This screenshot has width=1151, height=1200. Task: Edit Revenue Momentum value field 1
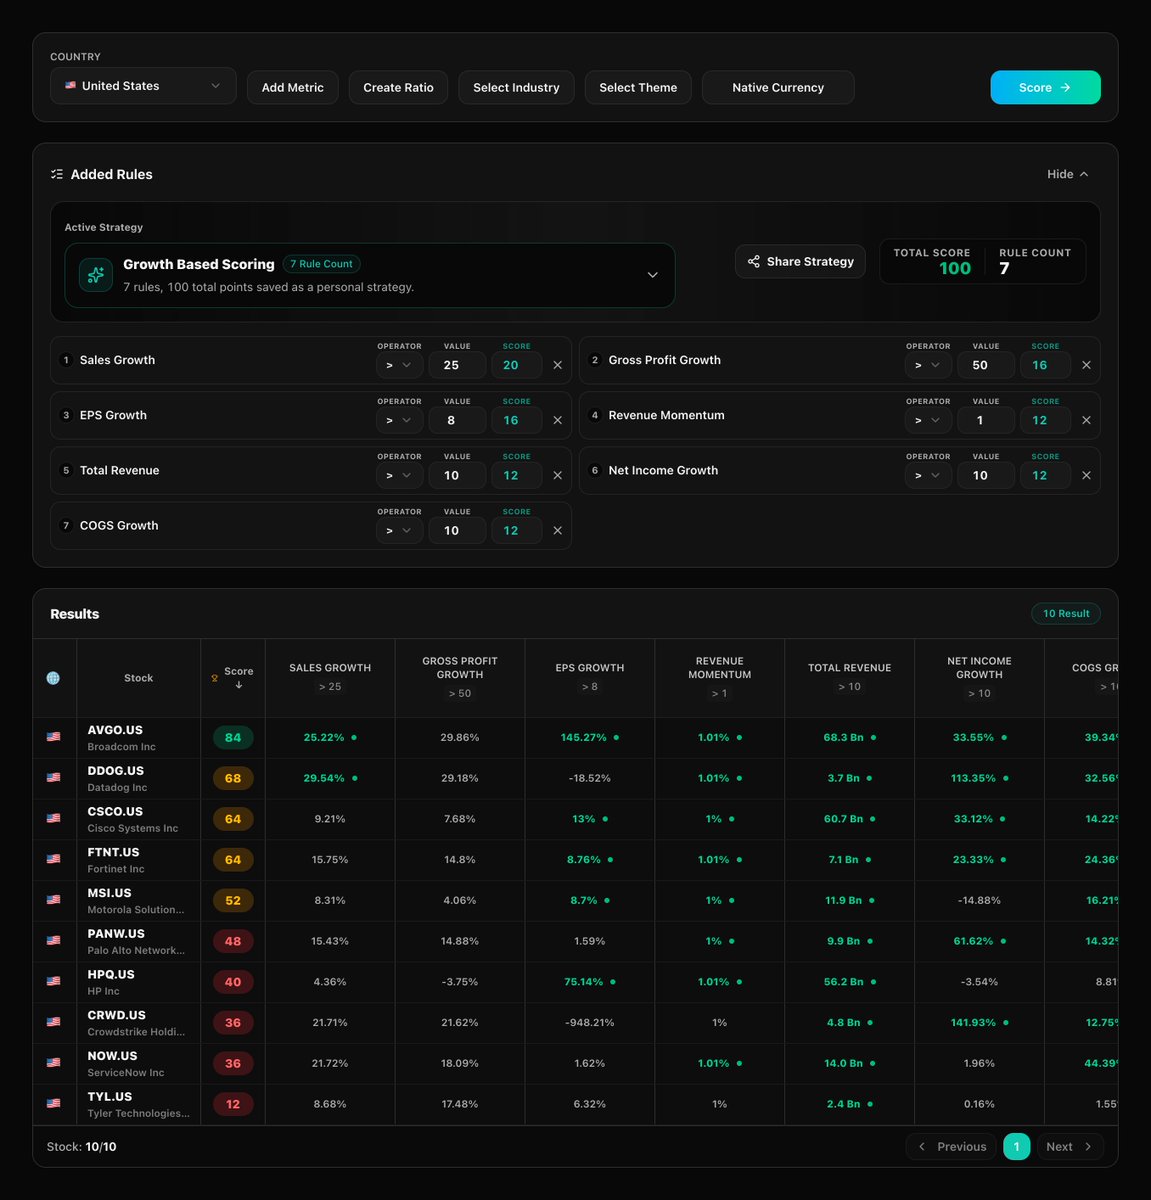tap(986, 420)
